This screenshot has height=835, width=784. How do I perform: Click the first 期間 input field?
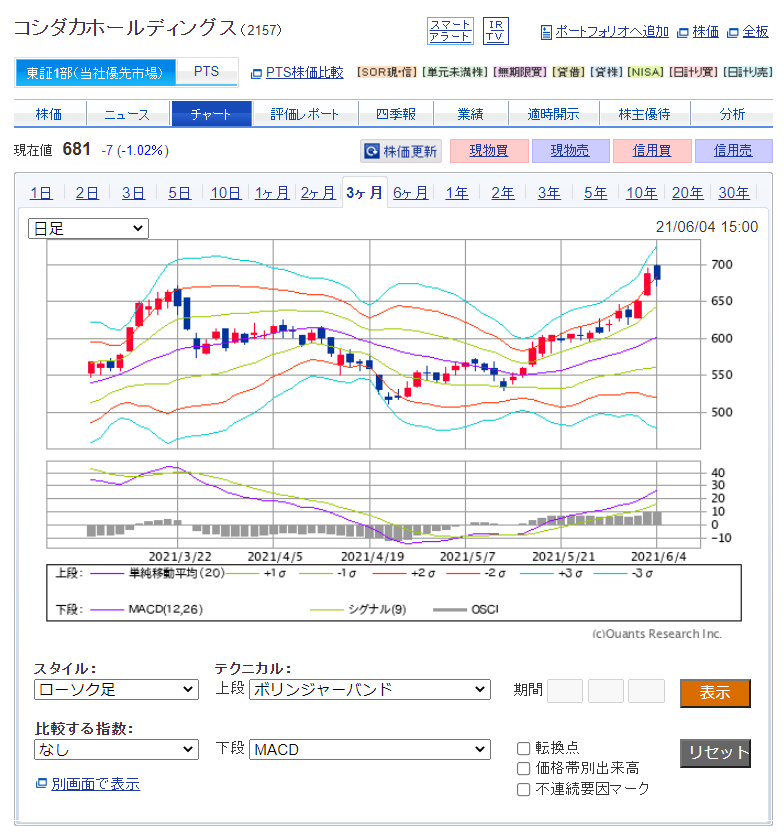(x=565, y=691)
